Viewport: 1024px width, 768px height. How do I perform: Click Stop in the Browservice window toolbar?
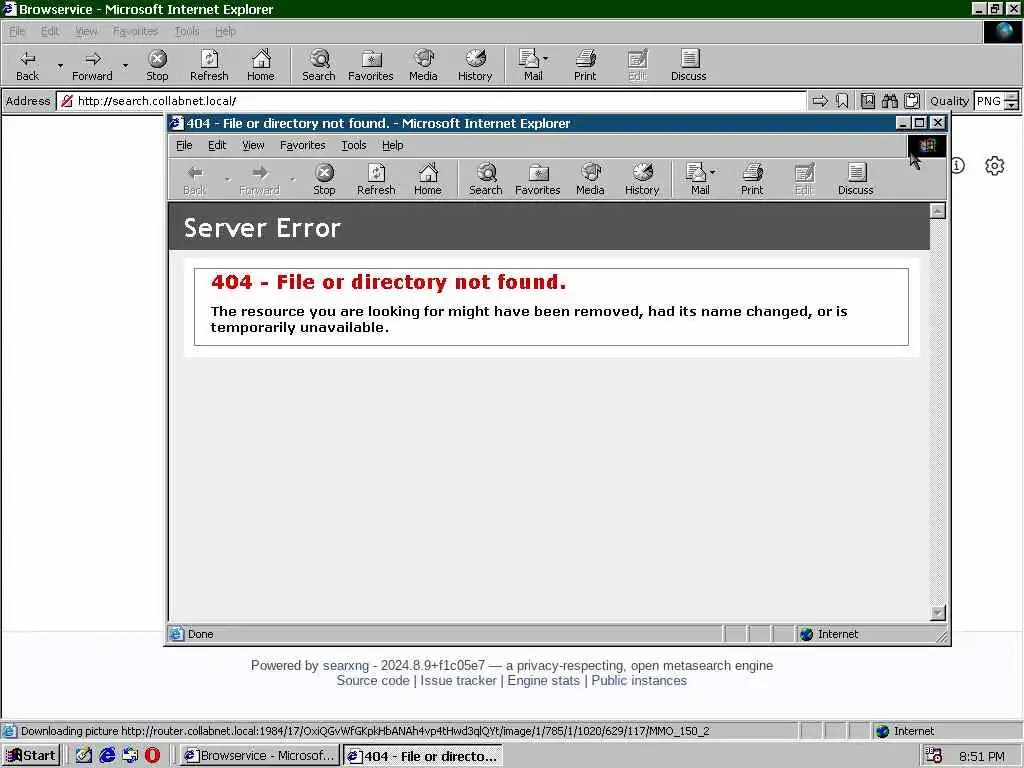pos(157,65)
